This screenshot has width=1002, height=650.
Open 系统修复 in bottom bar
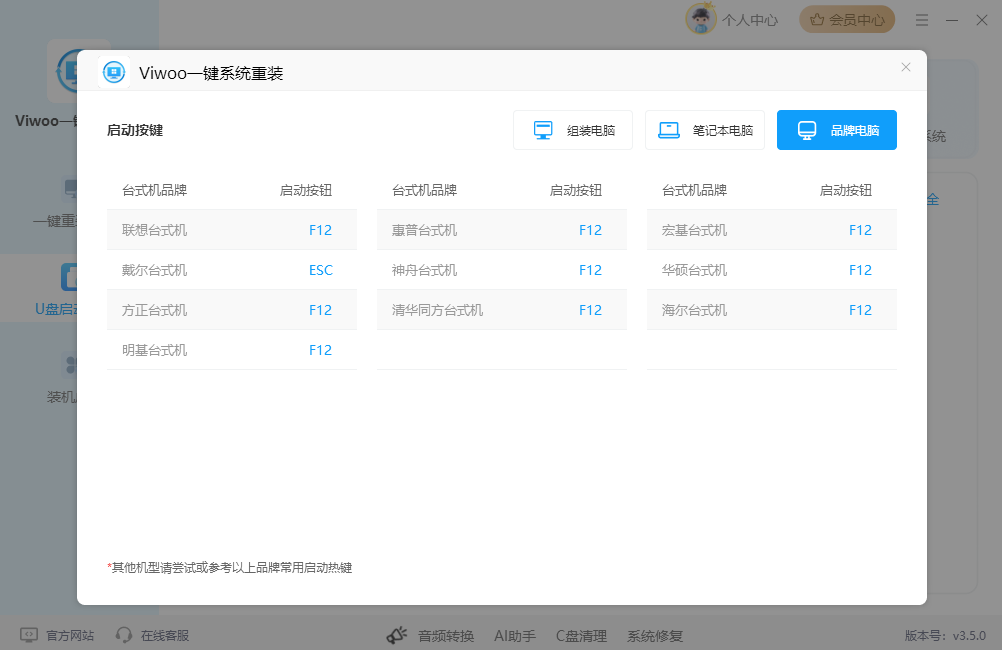pos(654,636)
